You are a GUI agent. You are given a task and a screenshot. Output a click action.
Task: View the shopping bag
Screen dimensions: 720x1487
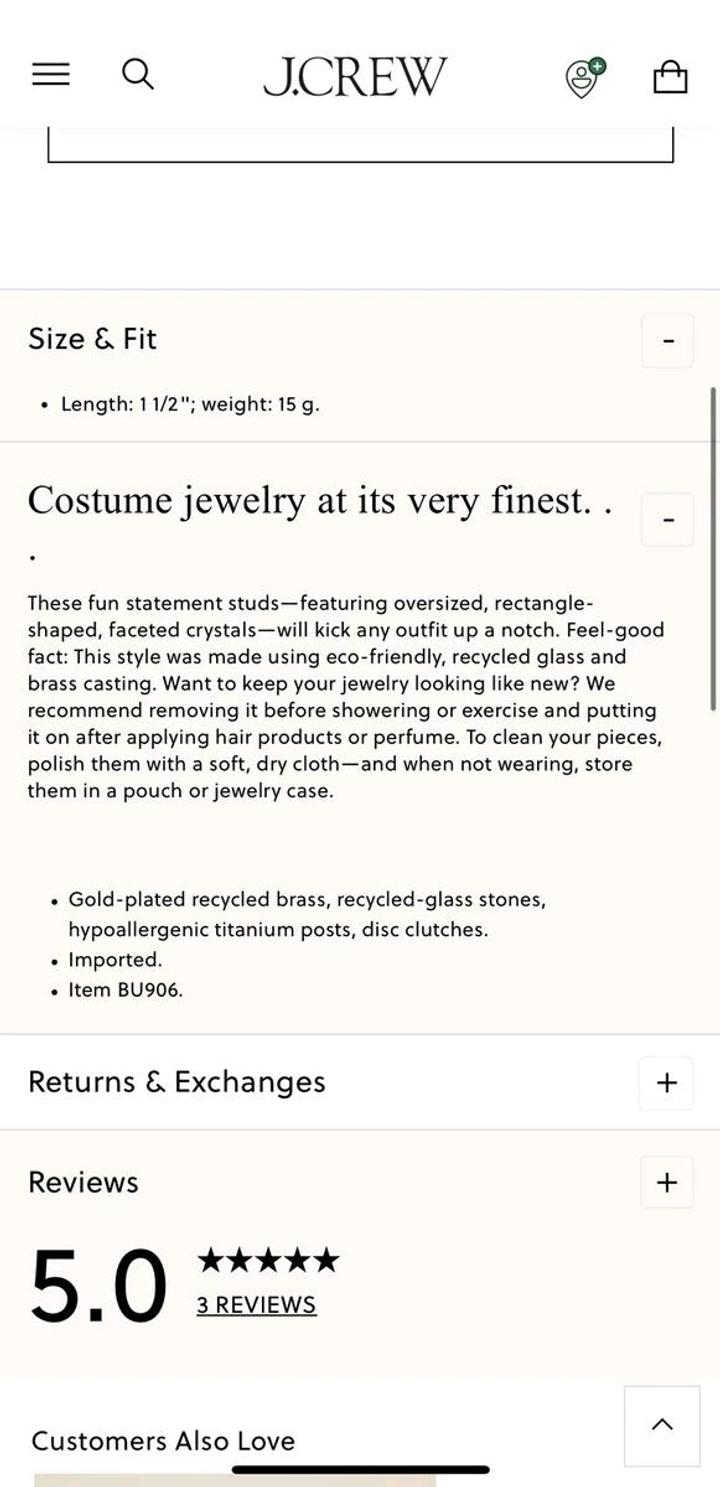[670, 77]
